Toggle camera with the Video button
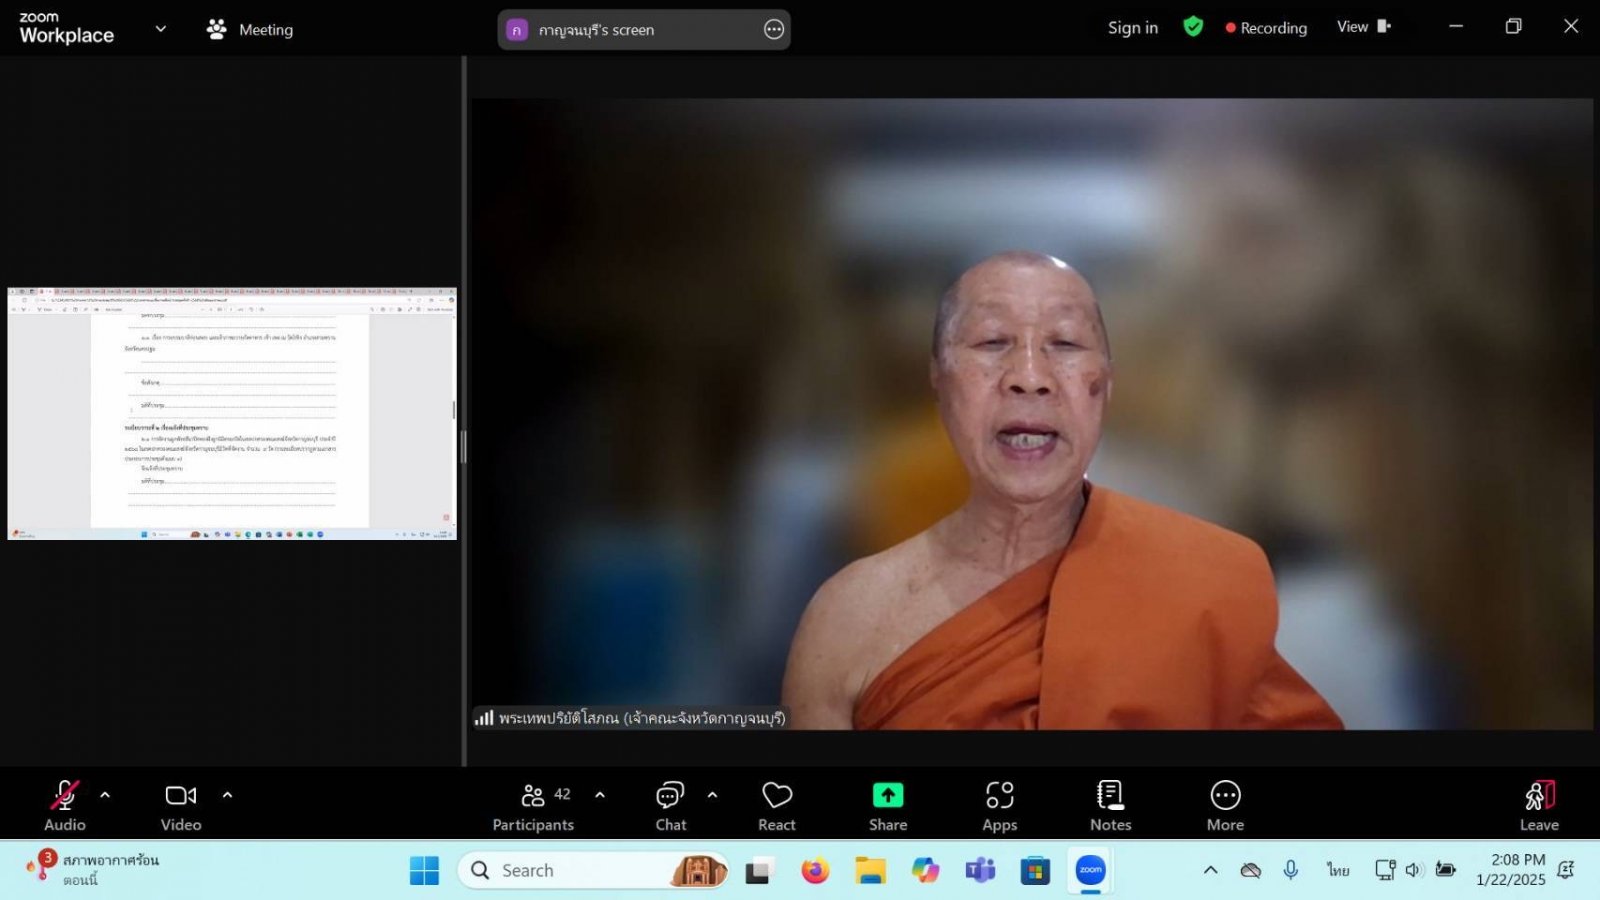 pos(181,806)
